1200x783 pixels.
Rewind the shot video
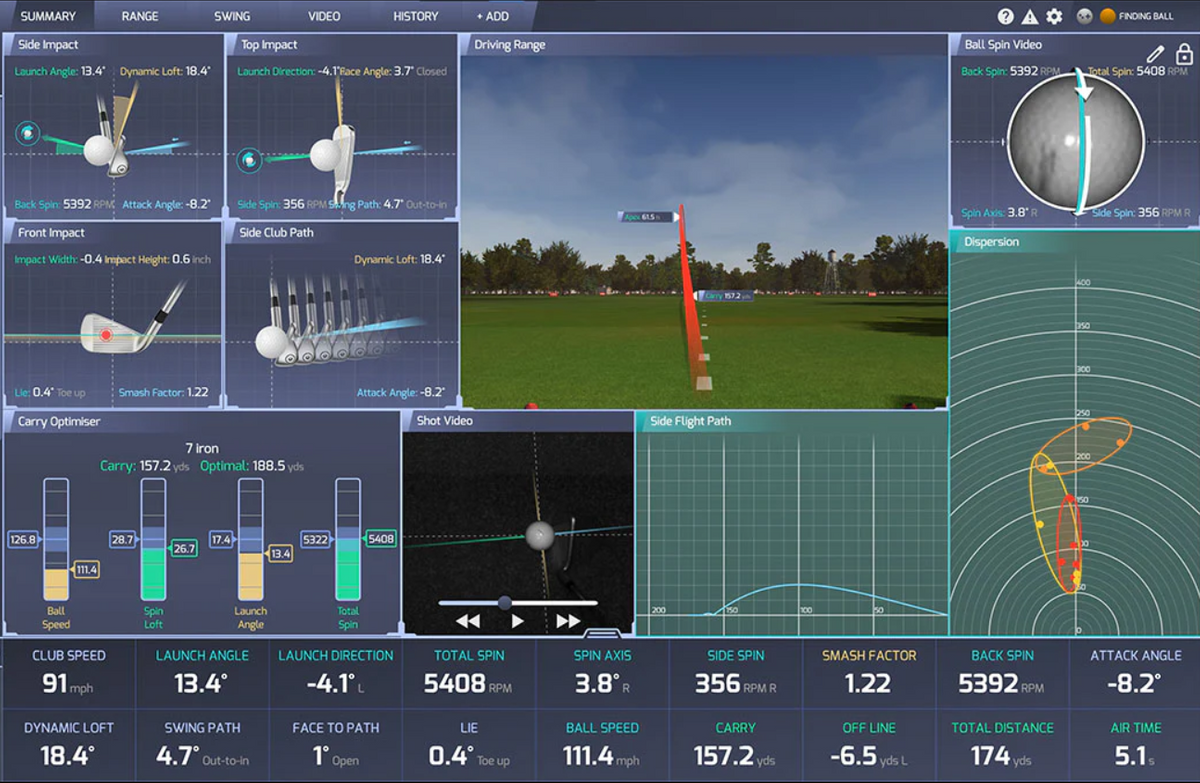click(x=467, y=621)
